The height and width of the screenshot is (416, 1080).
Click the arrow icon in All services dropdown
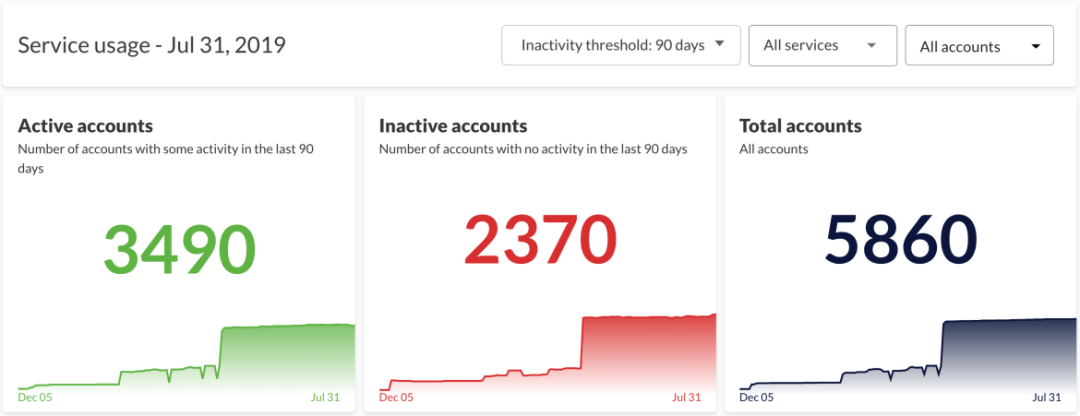[871, 45]
